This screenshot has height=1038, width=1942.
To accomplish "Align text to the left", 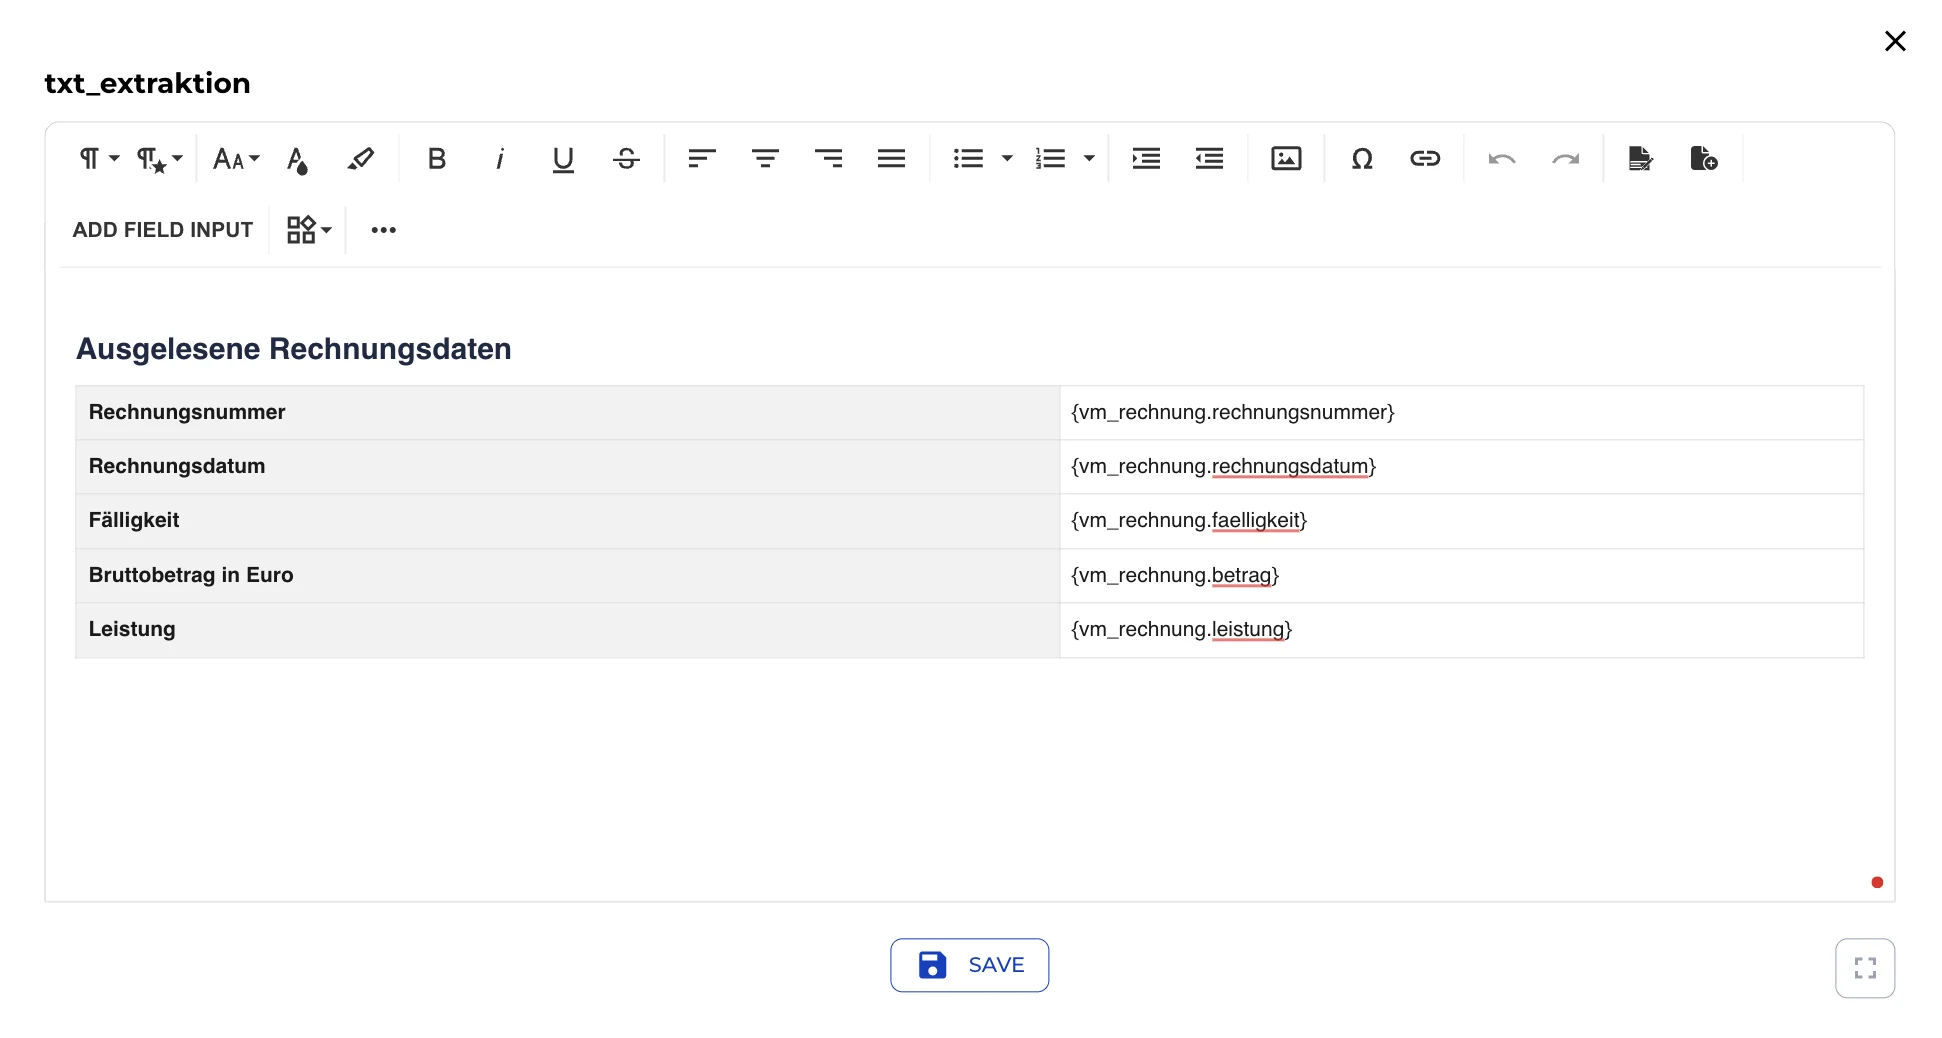I will coord(702,158).
